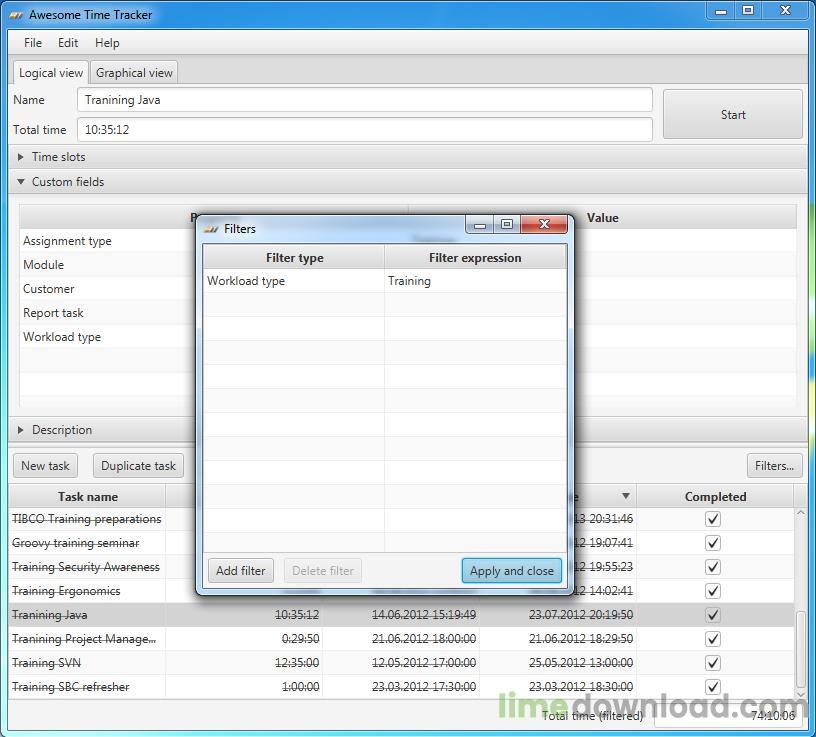The image size is (816, 737).
Task: Click the Apply and close button
Action: 512,571
